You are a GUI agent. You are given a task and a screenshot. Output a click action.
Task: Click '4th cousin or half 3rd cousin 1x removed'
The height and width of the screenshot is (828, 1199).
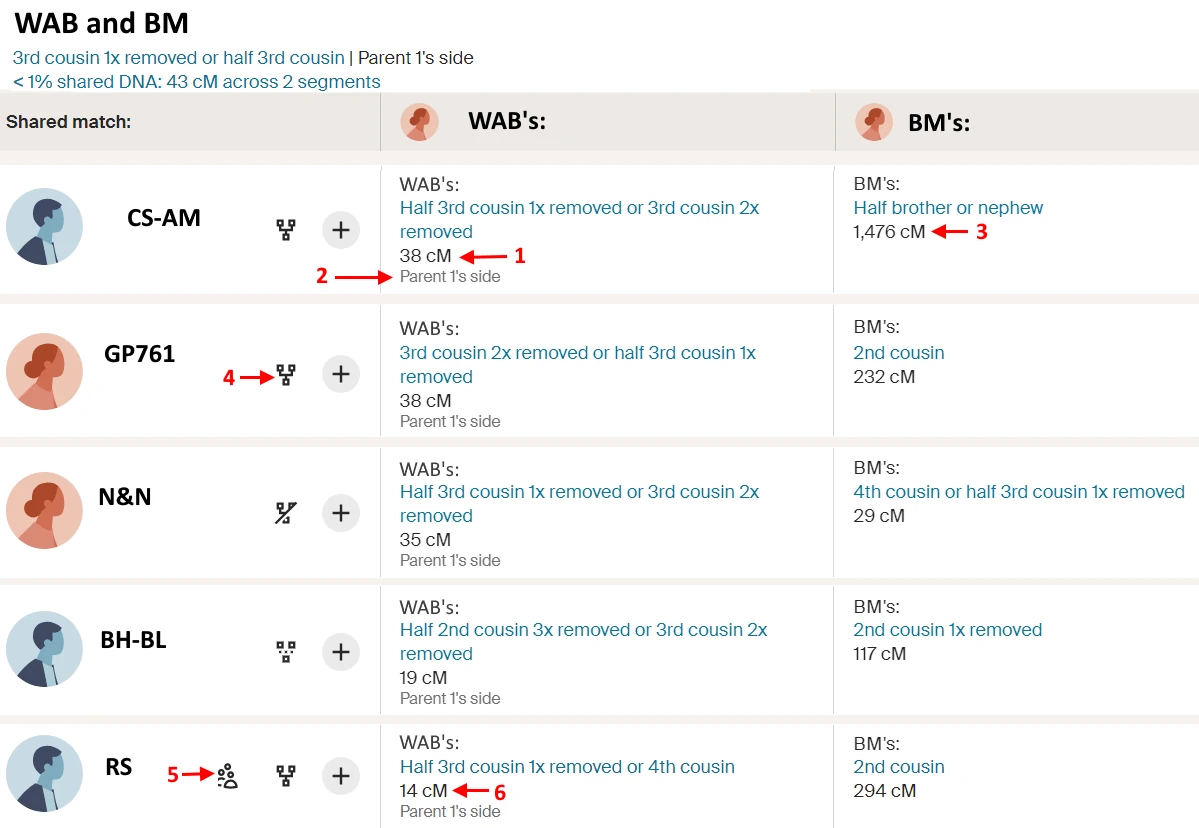1019,492
